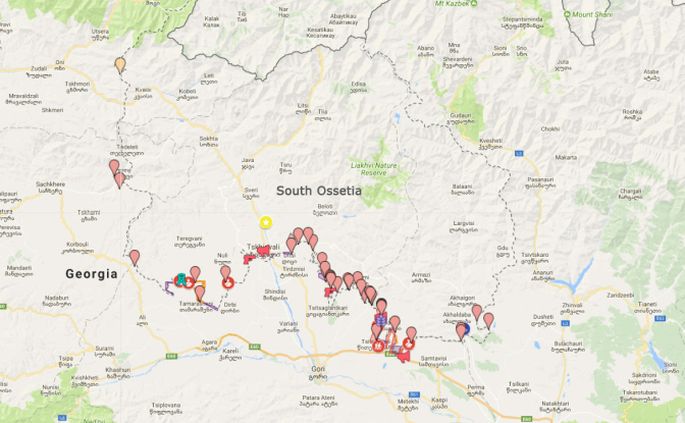The height and width of the screenshot is (423, 685).
Task: Select the pink pin above Tamarasheni label
Action: [x=200, y=293]
